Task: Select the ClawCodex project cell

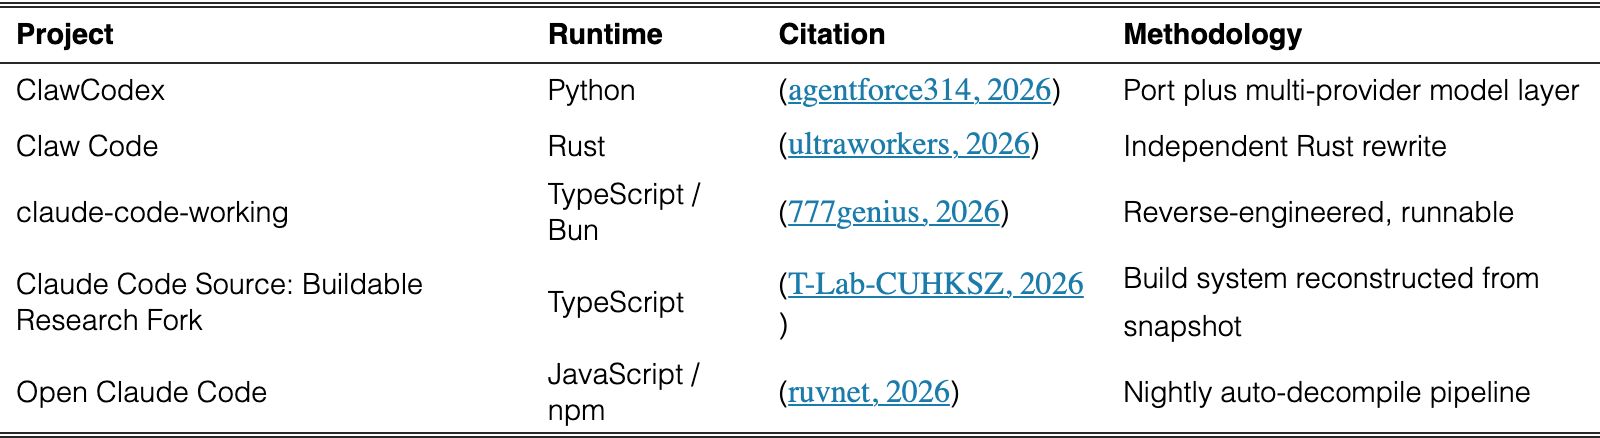Action: (x=91, y=90)
